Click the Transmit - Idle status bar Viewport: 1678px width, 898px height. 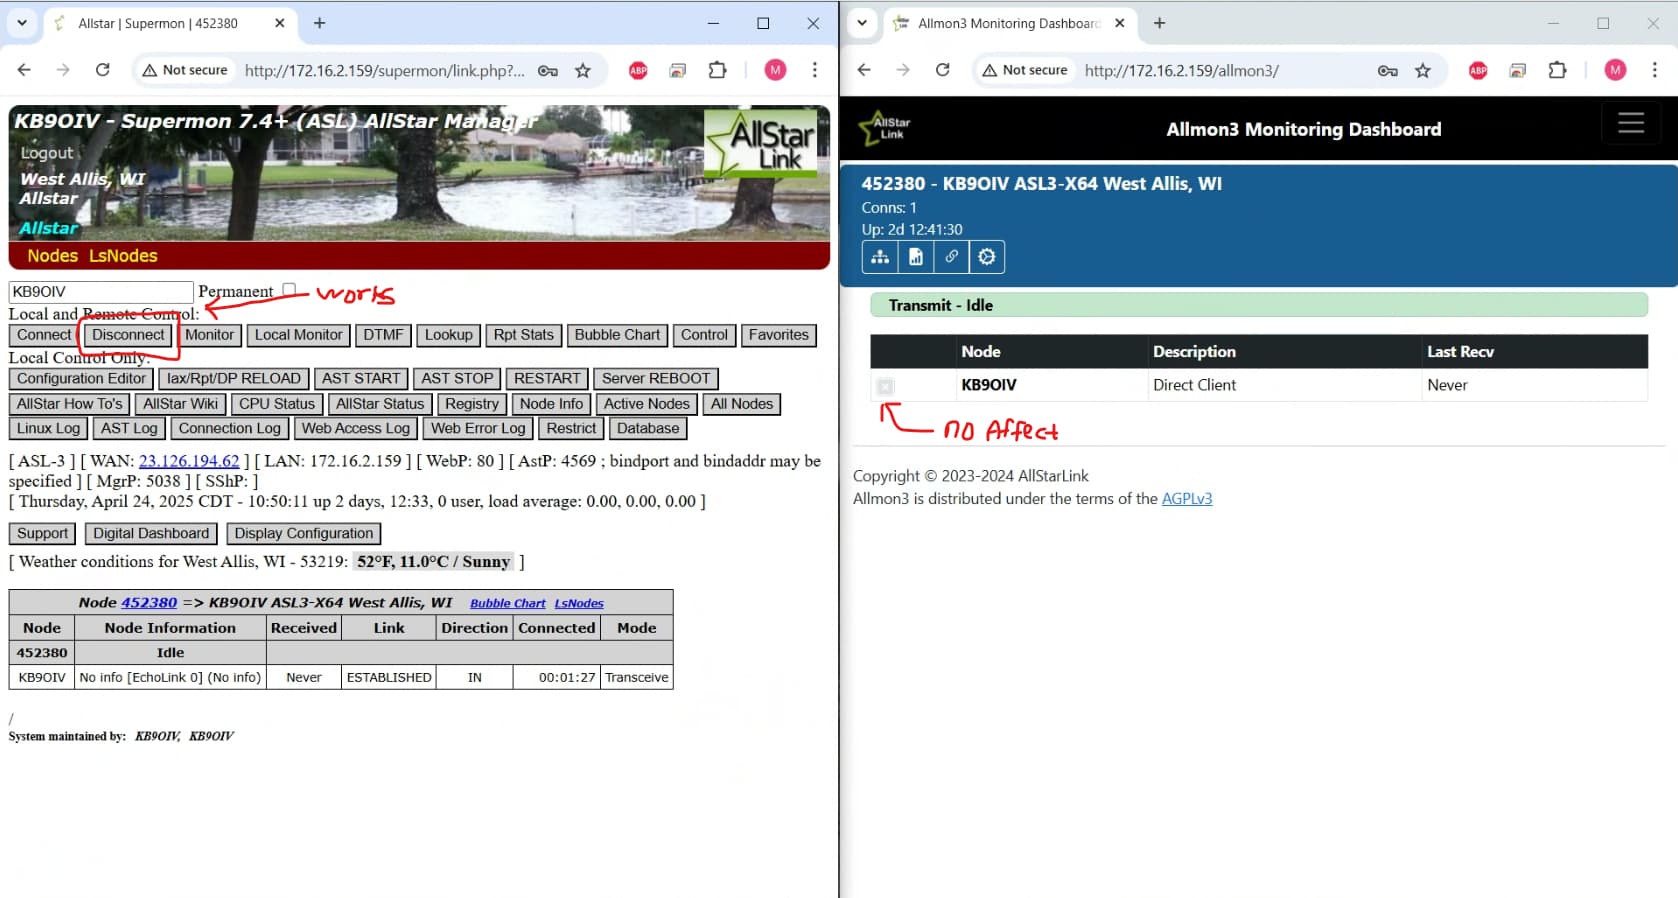point(1259,305)
